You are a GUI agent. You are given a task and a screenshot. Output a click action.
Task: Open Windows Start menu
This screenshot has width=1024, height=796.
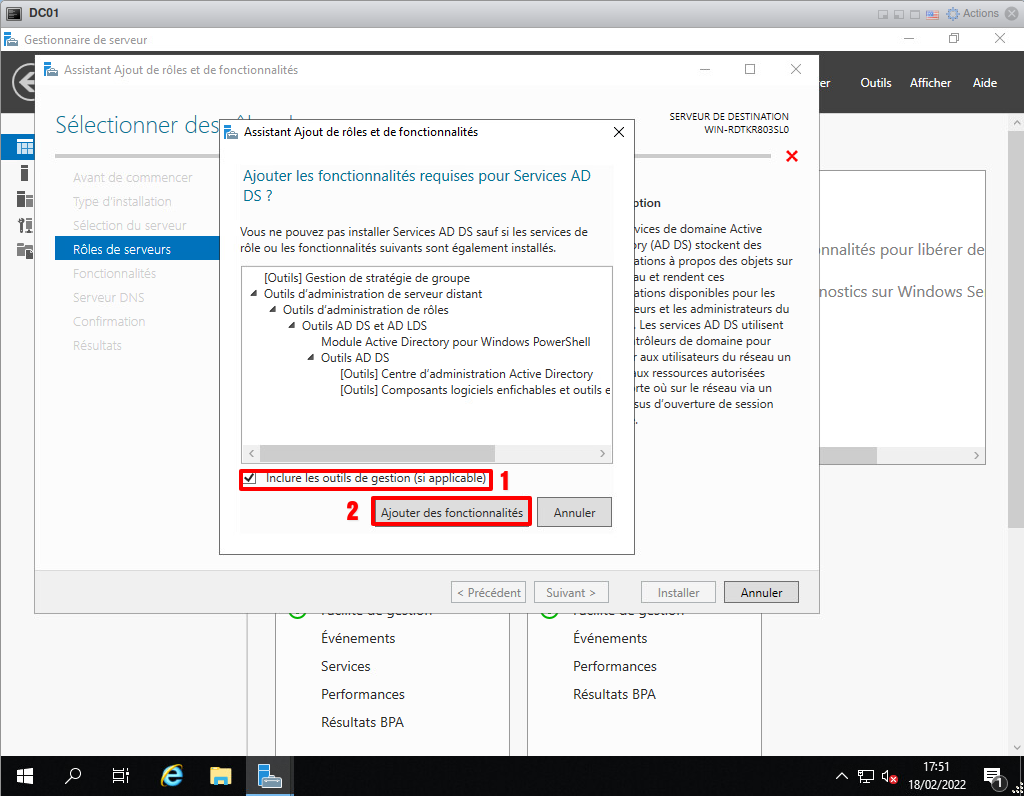coord(24,775)
